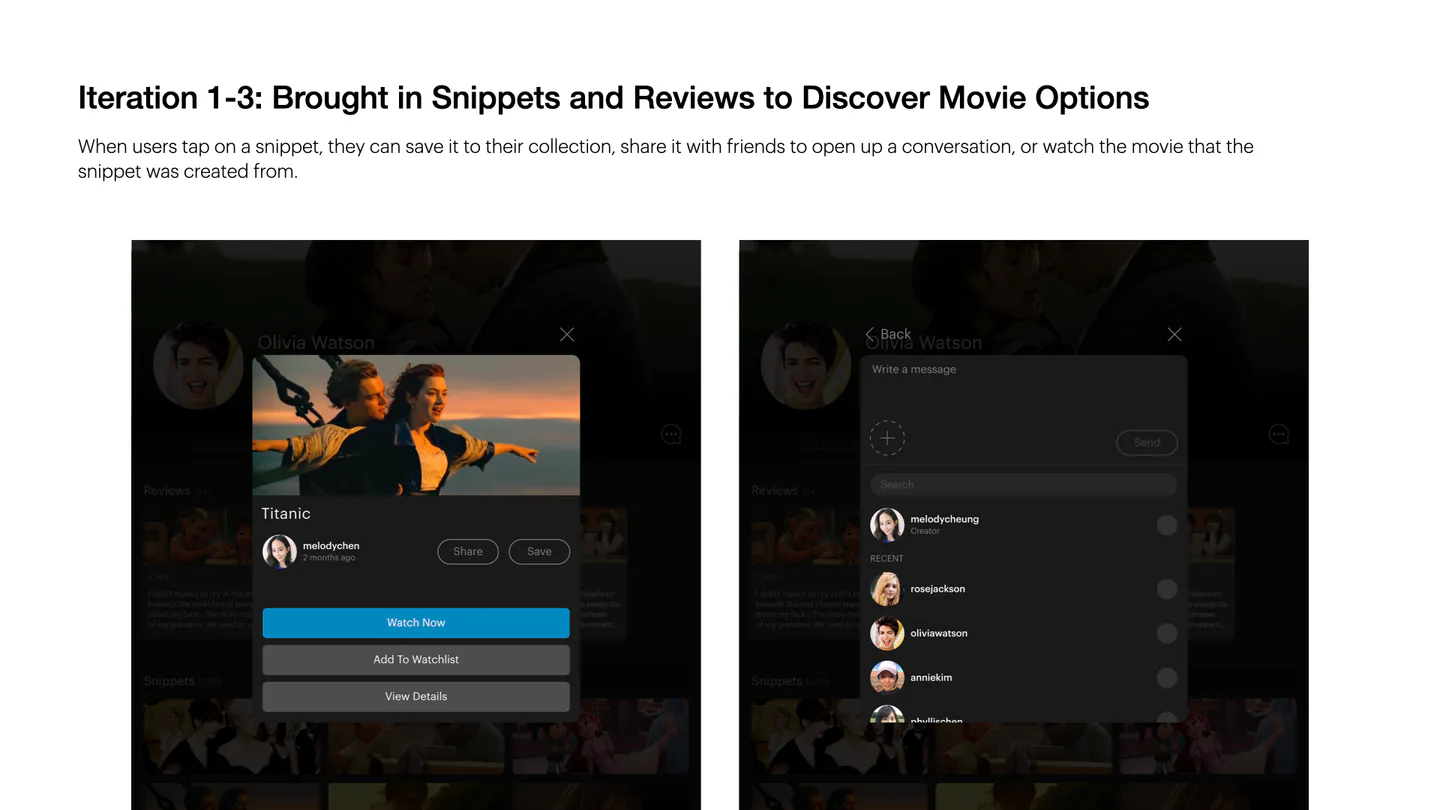Open the chat bubble icon on right screen
The width and height of the screenshot is (1440, 810).
(x=1279, y=434)
